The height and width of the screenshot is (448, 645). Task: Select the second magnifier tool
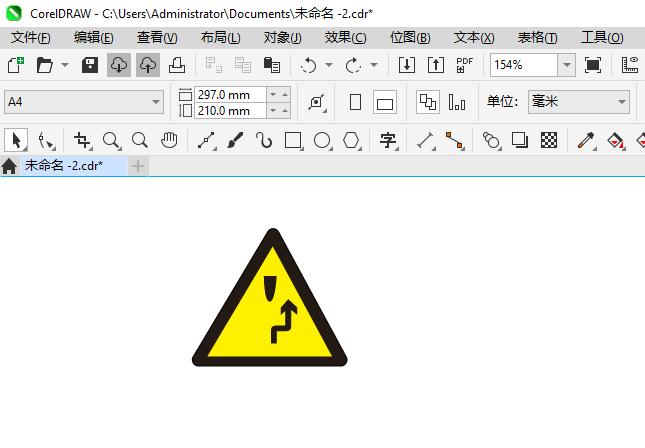click(x=140, y=140)
